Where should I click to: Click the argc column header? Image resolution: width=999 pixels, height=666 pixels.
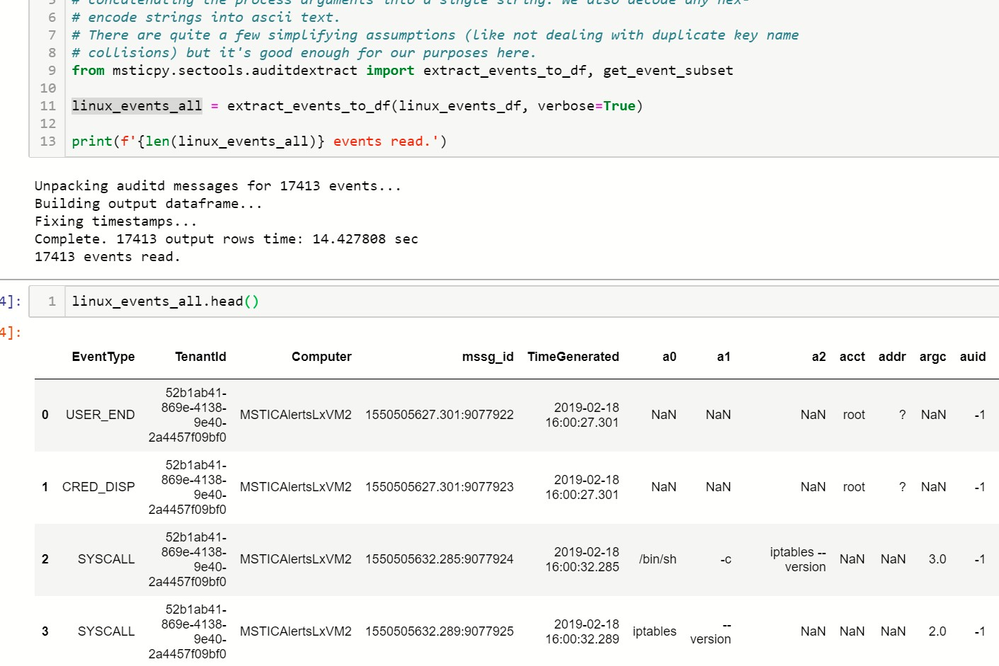[933, 357]
